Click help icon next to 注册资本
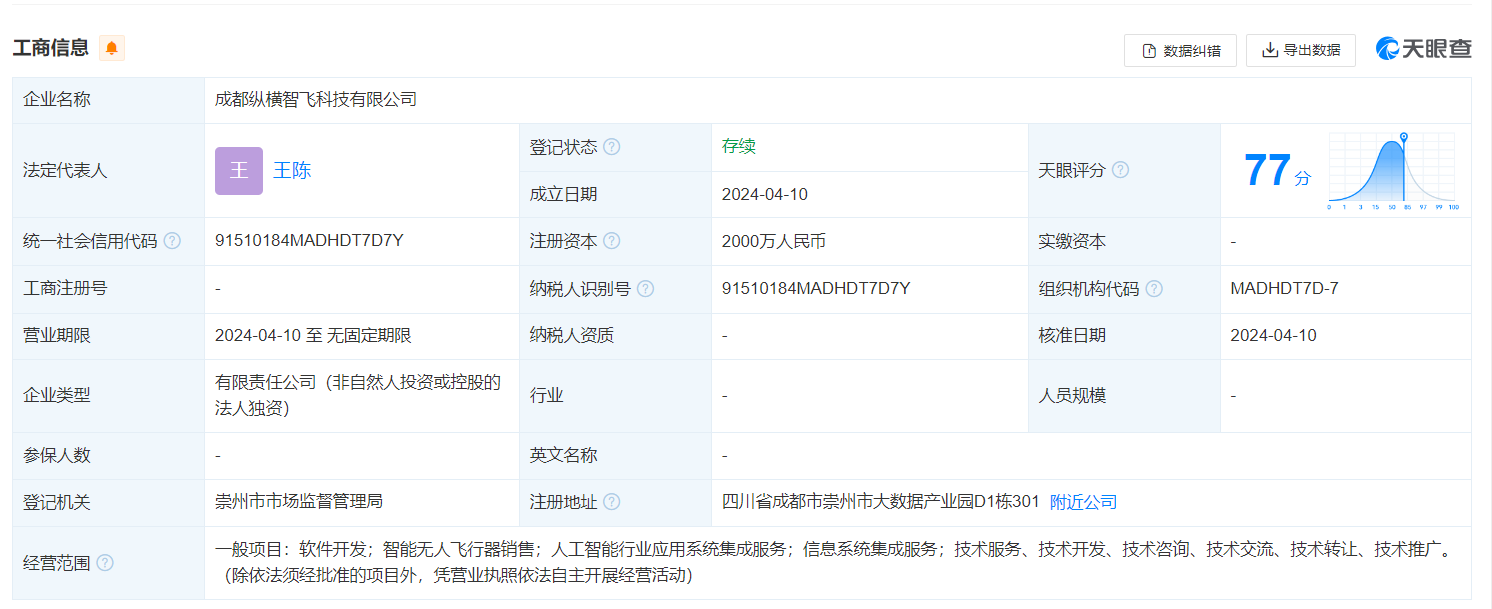This screenshot has width=1492, height=609. coord(612,241)
